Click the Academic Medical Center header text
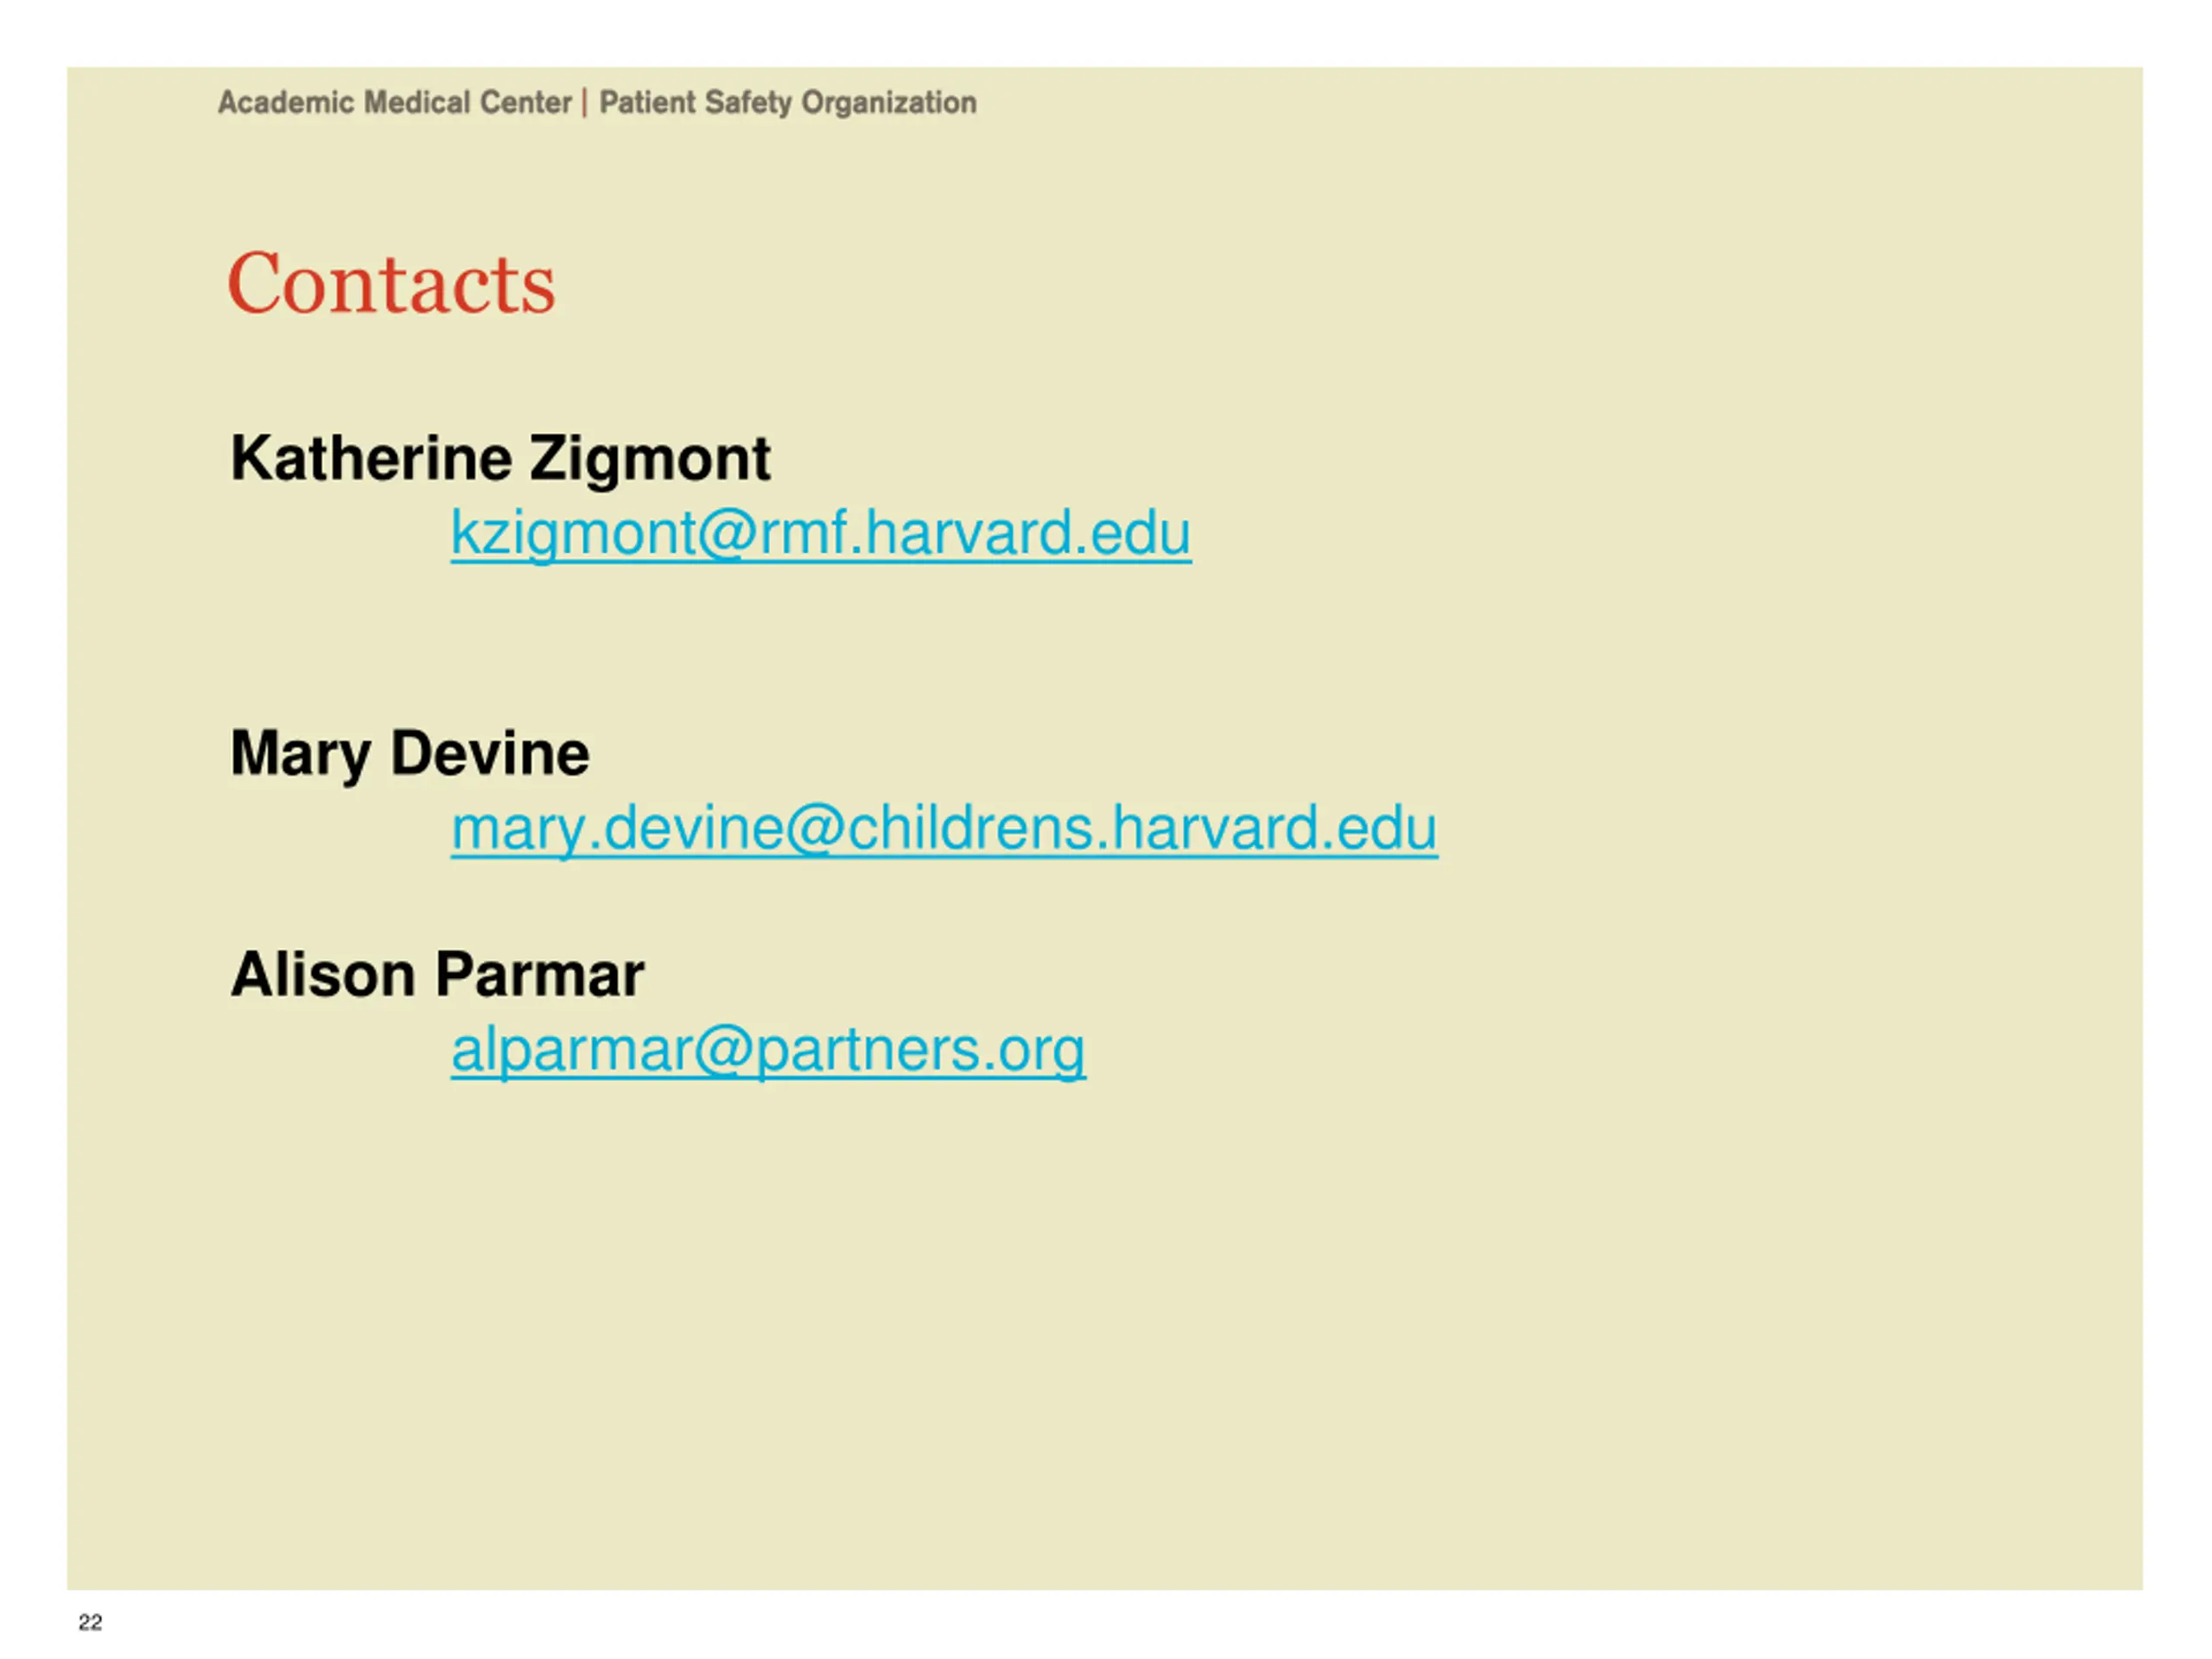The image size is (2212, 1659). coord(394,102)
